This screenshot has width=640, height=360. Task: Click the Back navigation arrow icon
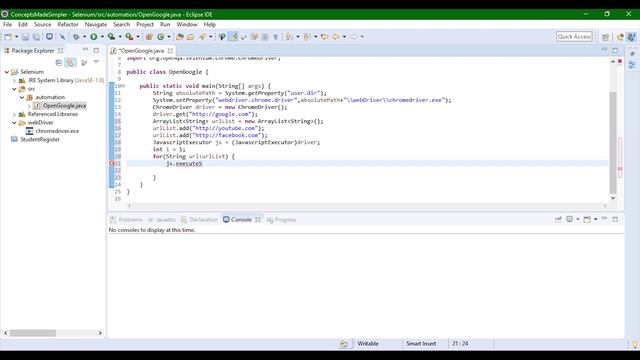336,37
